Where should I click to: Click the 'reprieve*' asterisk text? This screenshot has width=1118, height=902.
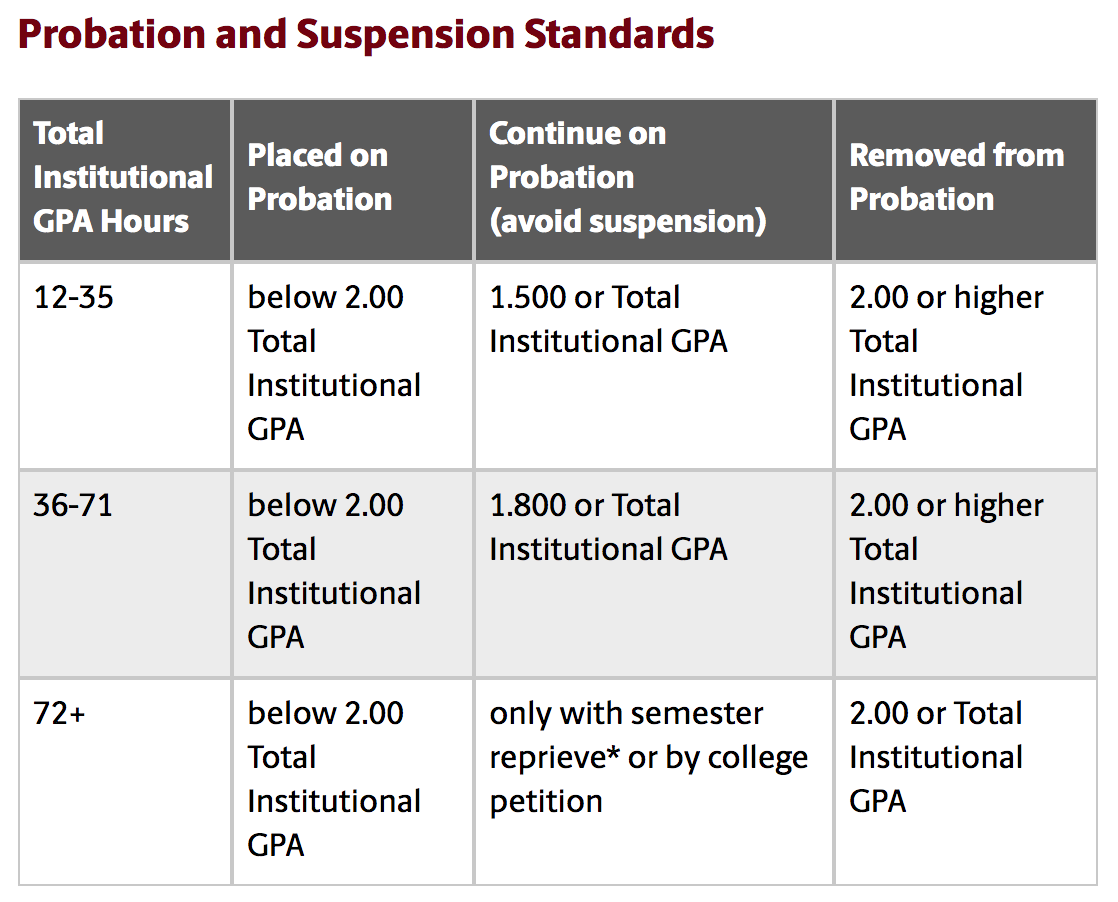(x=554, y=757)
